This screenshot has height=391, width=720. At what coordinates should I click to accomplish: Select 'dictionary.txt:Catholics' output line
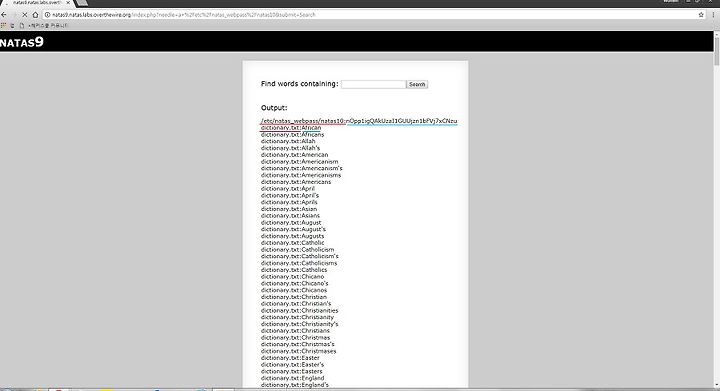point(294,269)
